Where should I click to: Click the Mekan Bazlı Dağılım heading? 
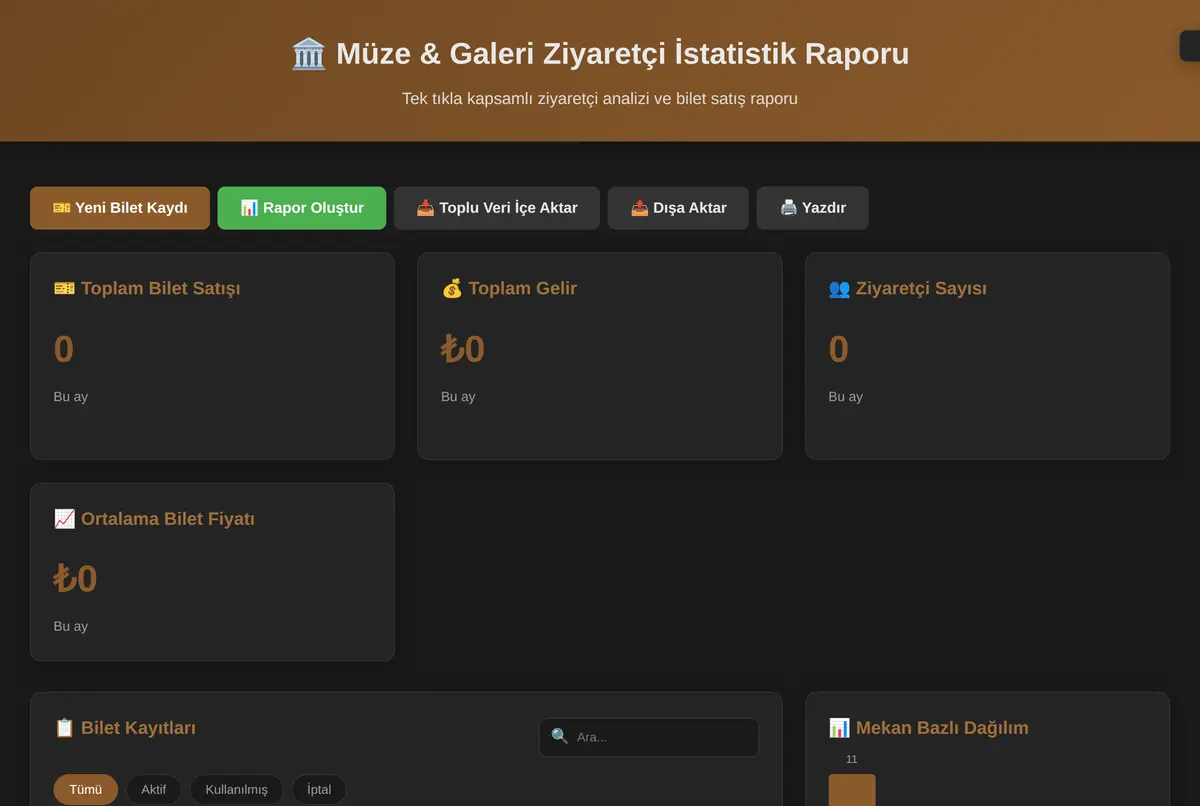(x=928, y=728)
